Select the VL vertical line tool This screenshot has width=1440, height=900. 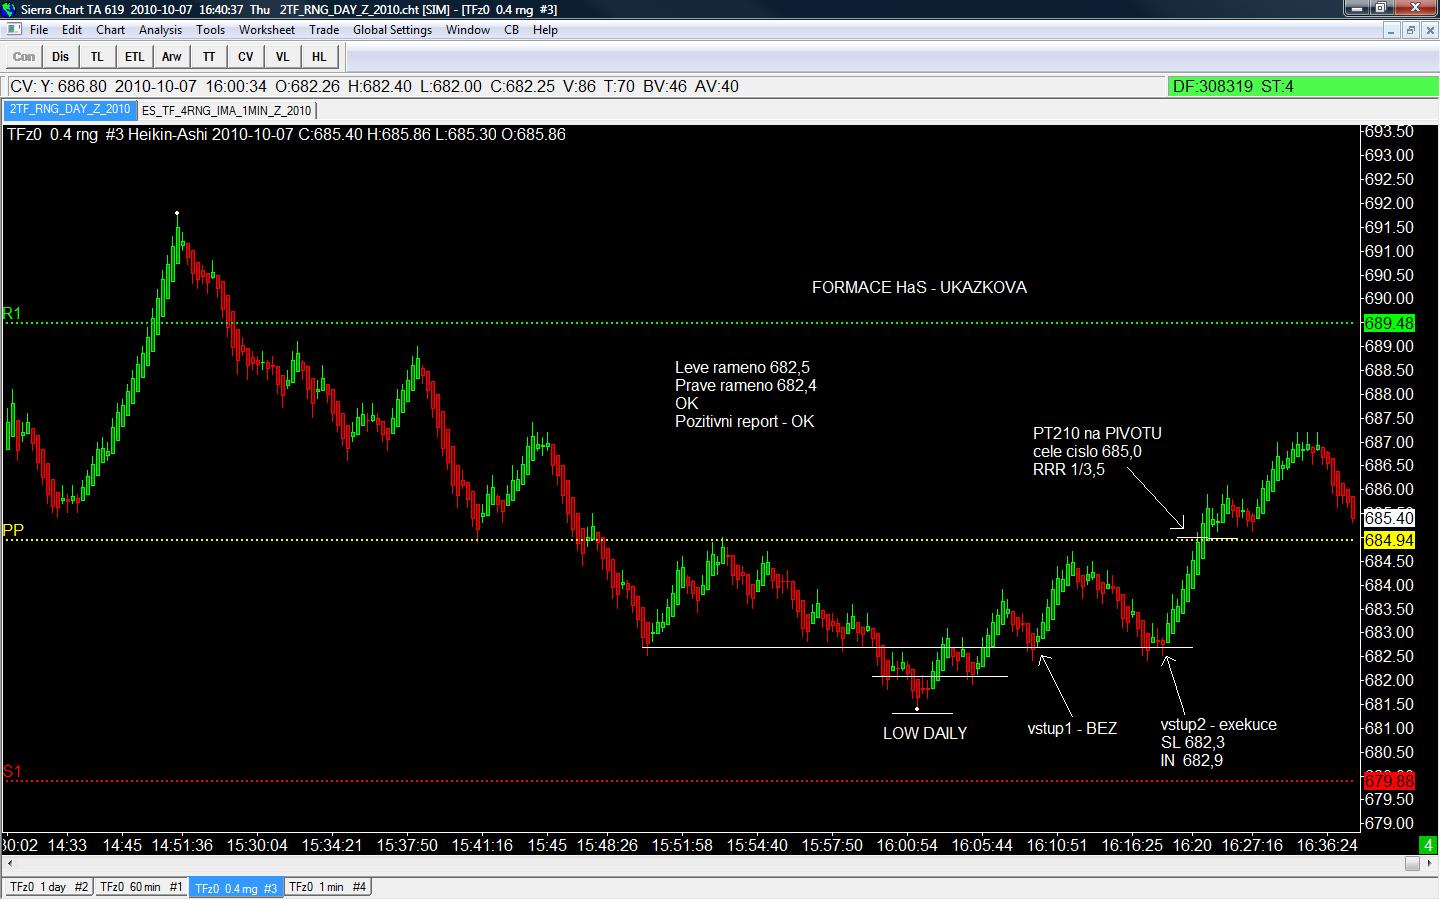pyautogui.click(x=283, y=57)
